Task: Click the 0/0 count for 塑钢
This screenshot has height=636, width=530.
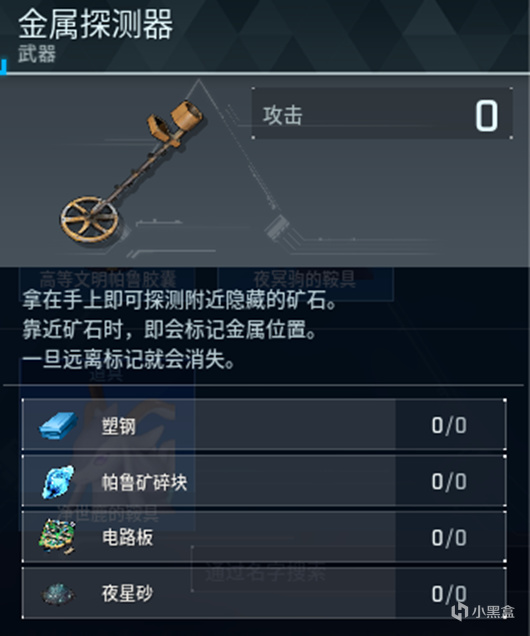Action: (449, 425)
